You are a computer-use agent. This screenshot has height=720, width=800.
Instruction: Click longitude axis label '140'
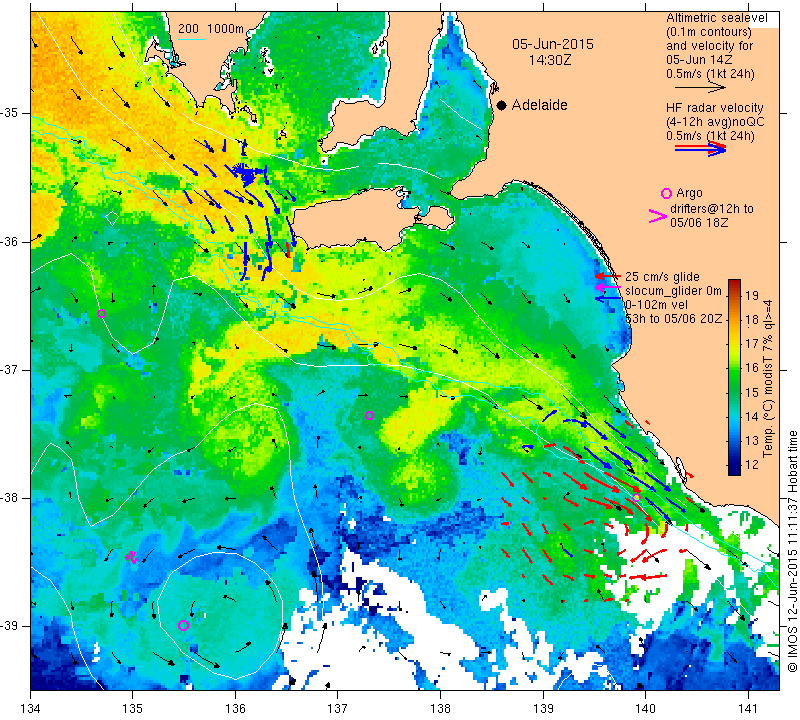(x=645, y=709)
